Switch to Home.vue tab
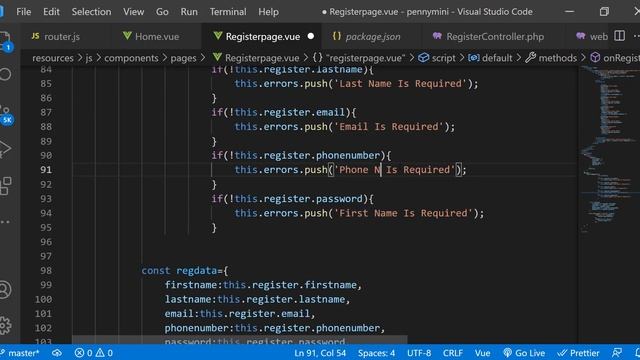Image resolution: width=640 pixels, height=360 pixels. [151, 36]
